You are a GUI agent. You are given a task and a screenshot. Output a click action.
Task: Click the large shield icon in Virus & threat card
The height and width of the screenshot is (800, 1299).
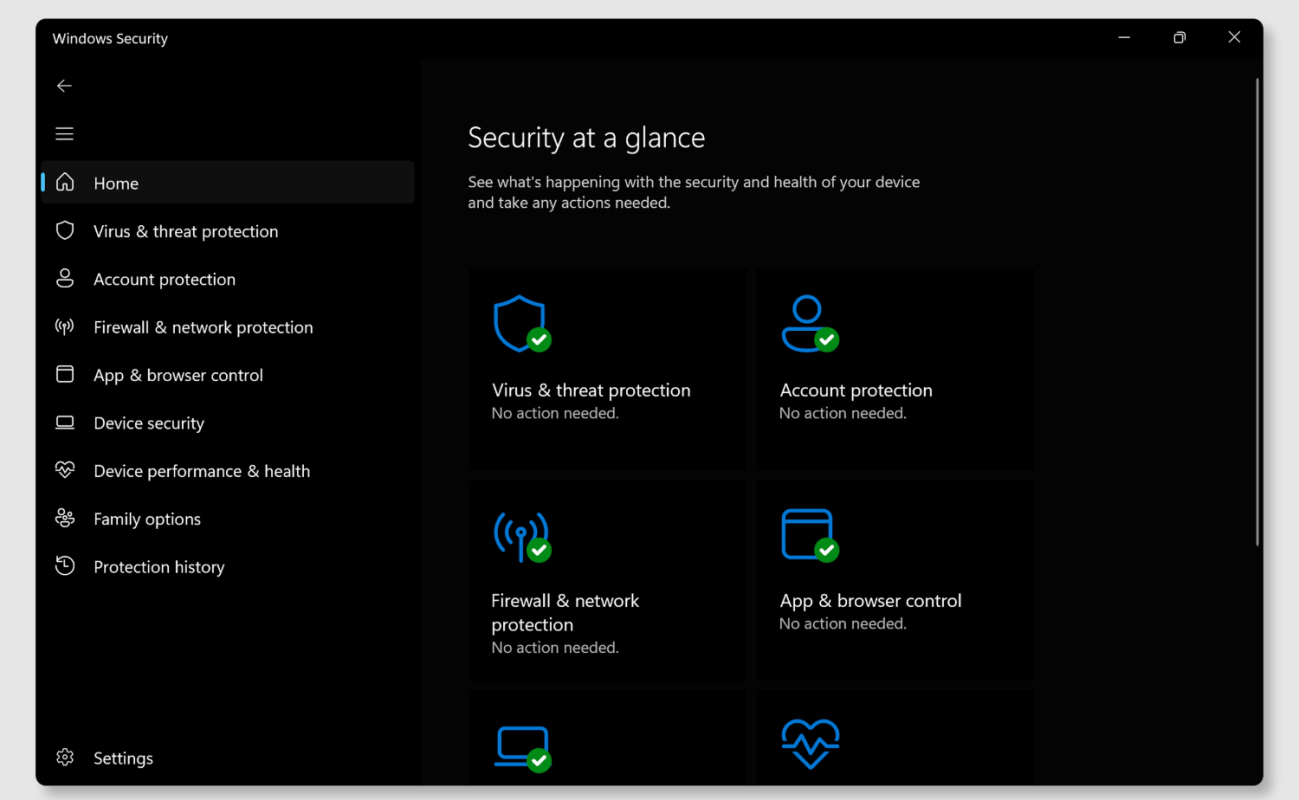click(521, 323)
